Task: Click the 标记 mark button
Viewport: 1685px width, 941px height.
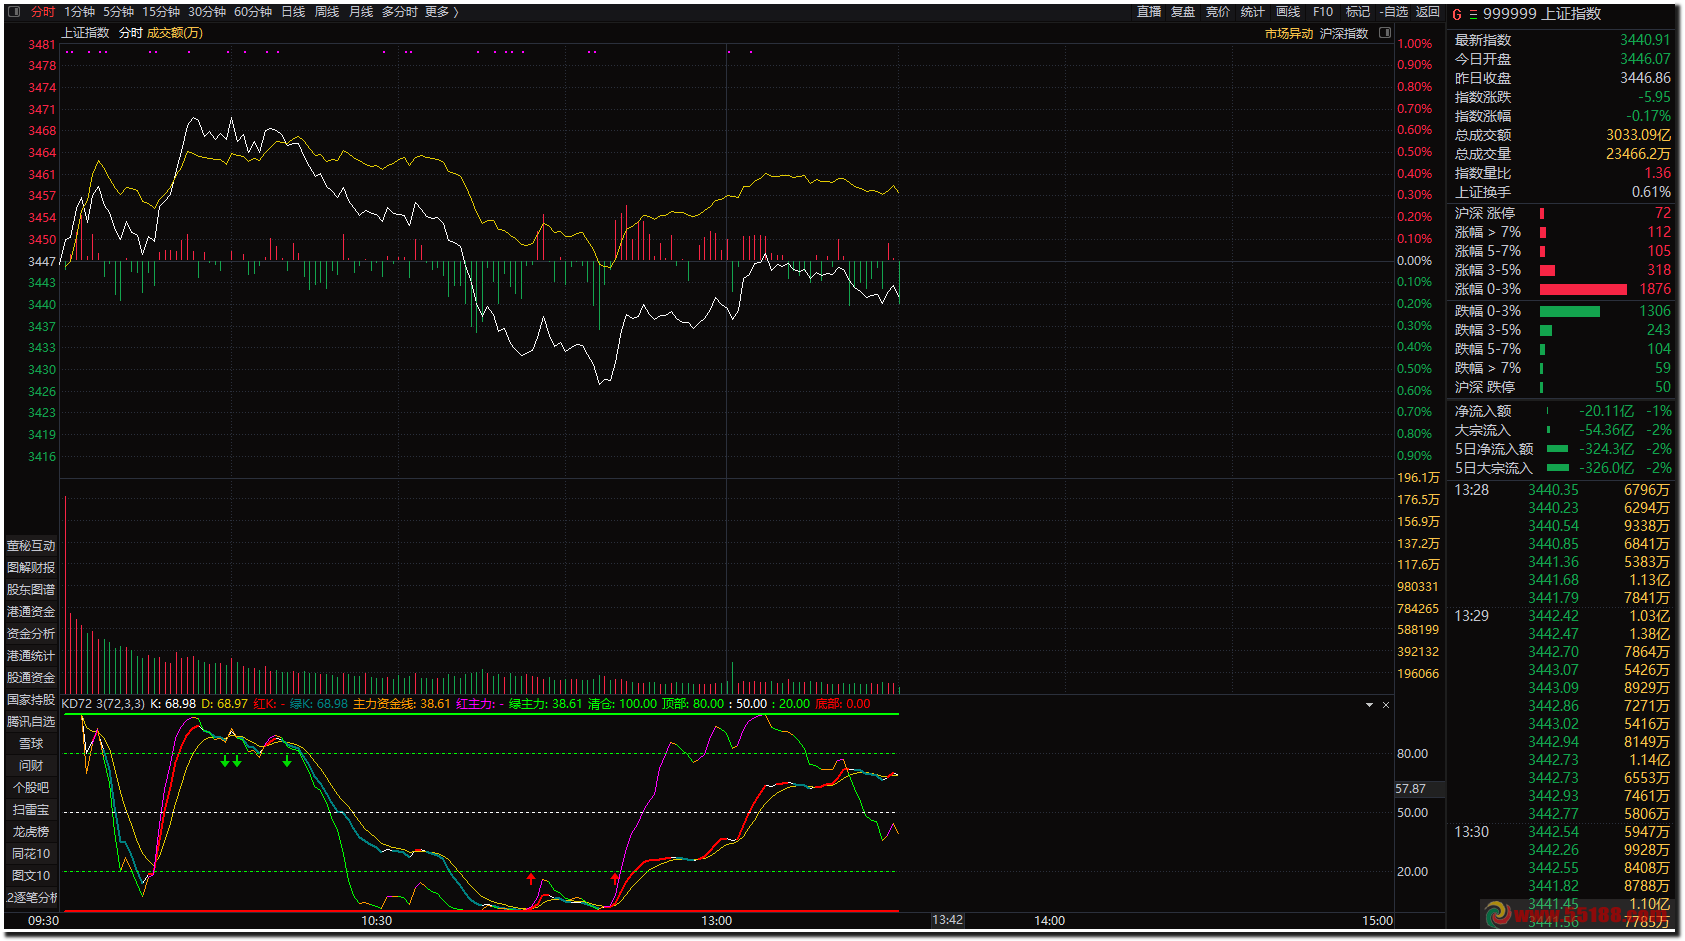Action: (x=1358, y=12)
